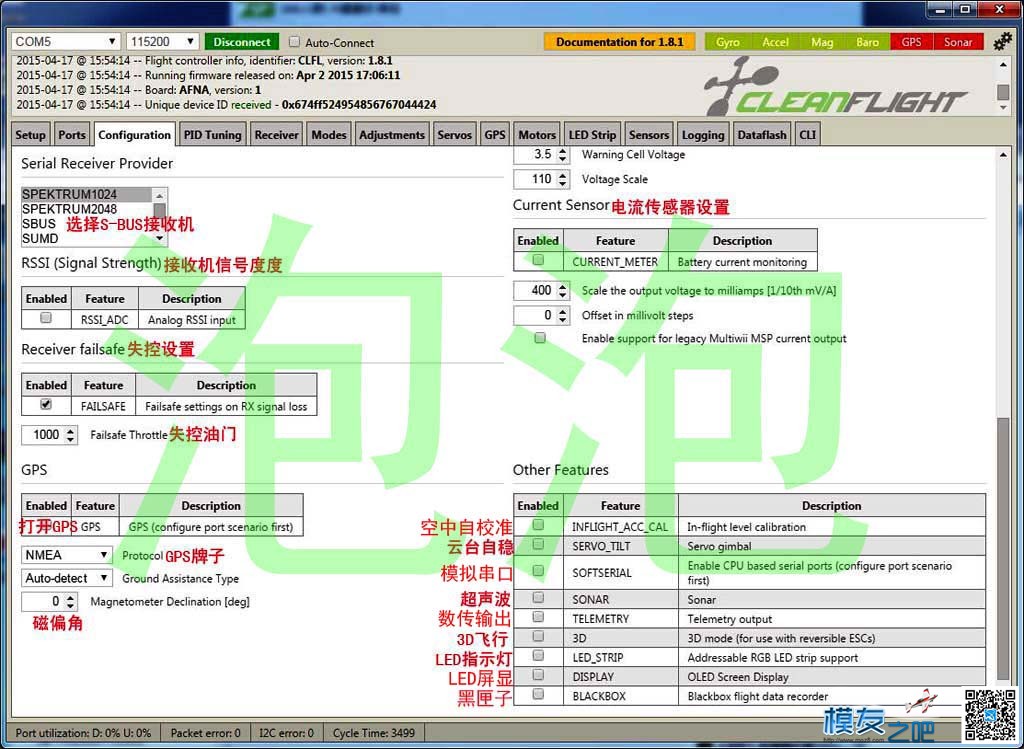Open Documentation for 1.8.1
Screen dimensions: 1024x749
click(619, 42)
